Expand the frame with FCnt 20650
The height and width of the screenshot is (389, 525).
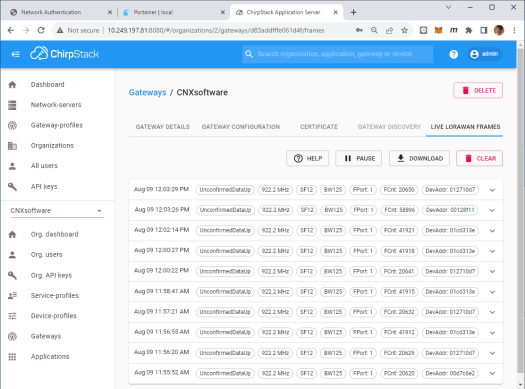(492, 190)
